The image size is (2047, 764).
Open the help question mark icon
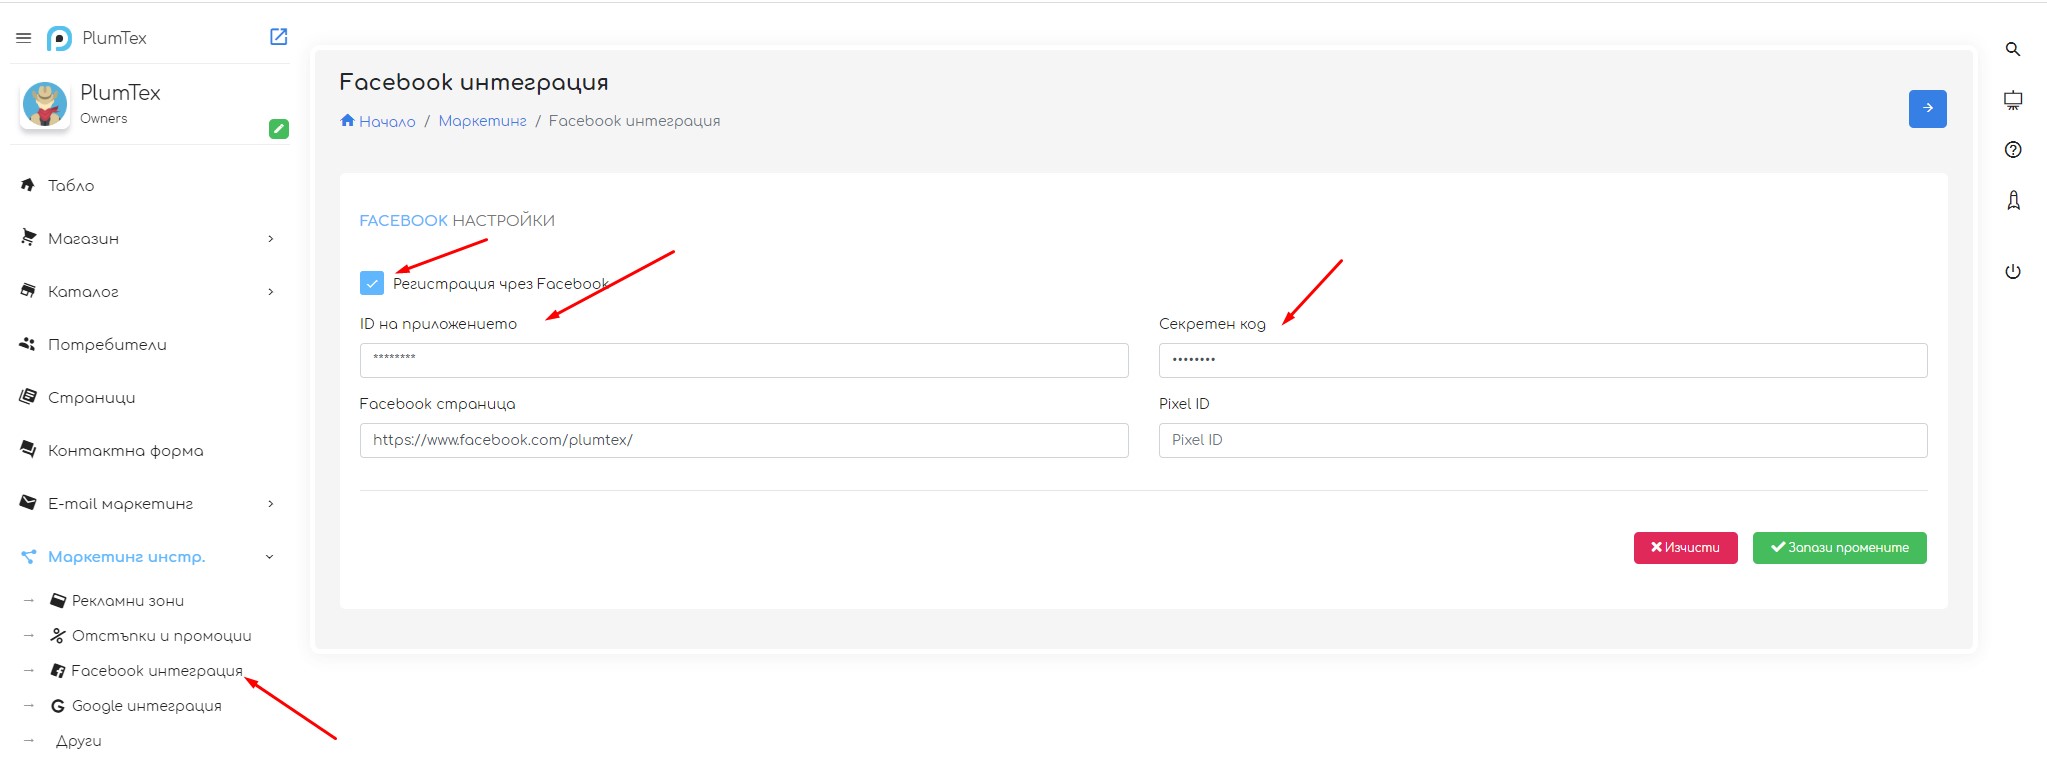pyautogui.click(x=2013, y=150)
